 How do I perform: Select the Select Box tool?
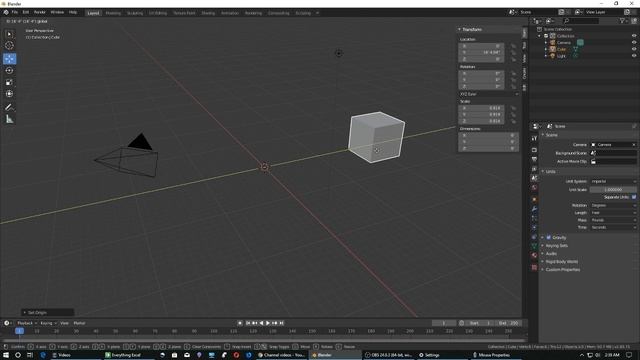click(9, 34)
